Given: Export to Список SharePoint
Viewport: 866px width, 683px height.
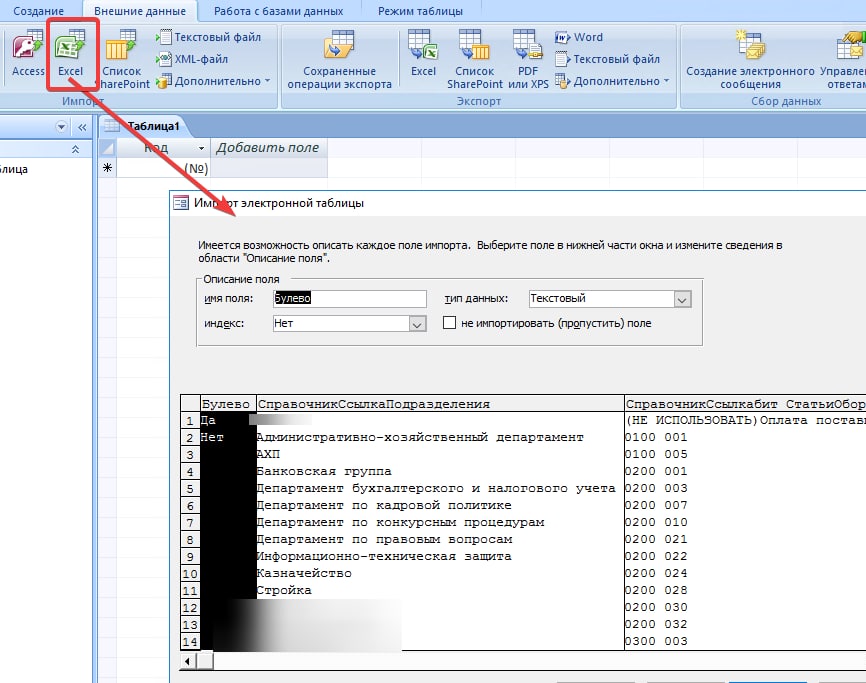Looking at the screenshot, I should (x=474, y=60).
